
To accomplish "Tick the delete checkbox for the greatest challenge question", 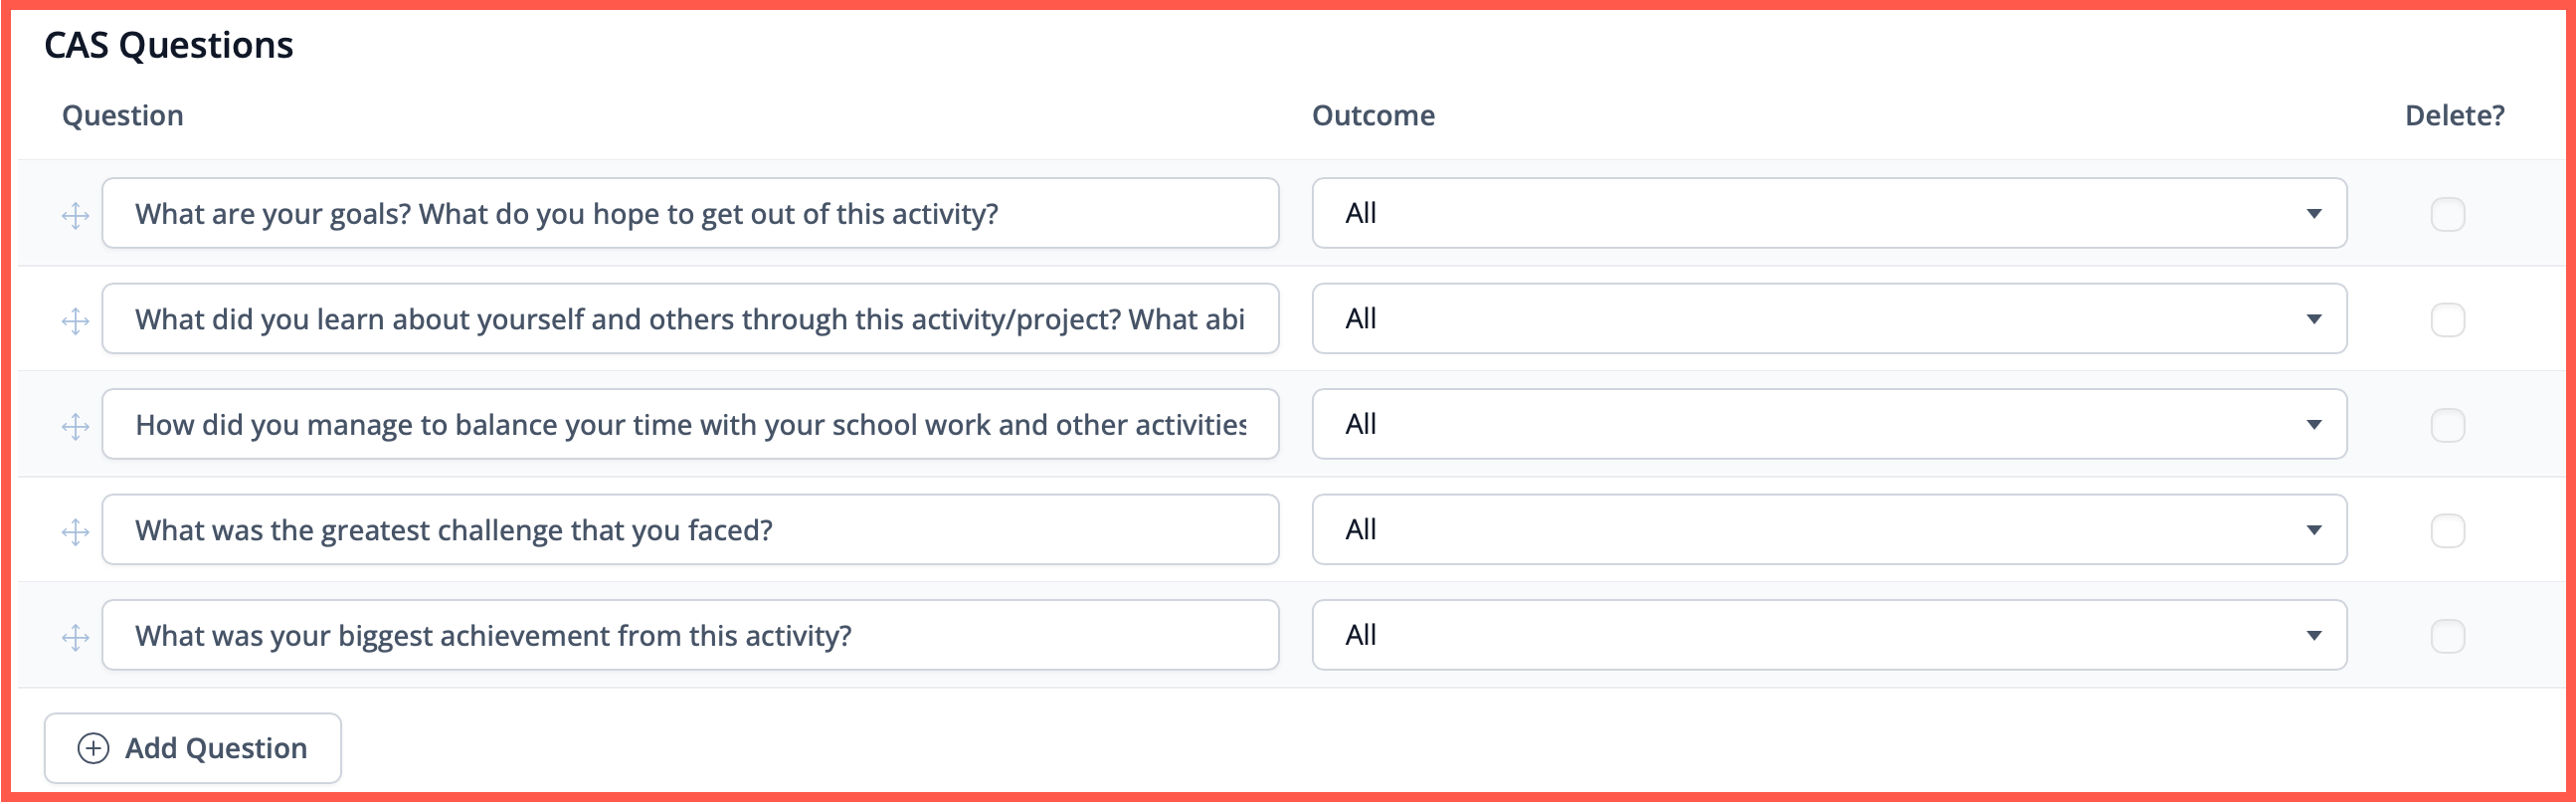I will click(2448, 531).
